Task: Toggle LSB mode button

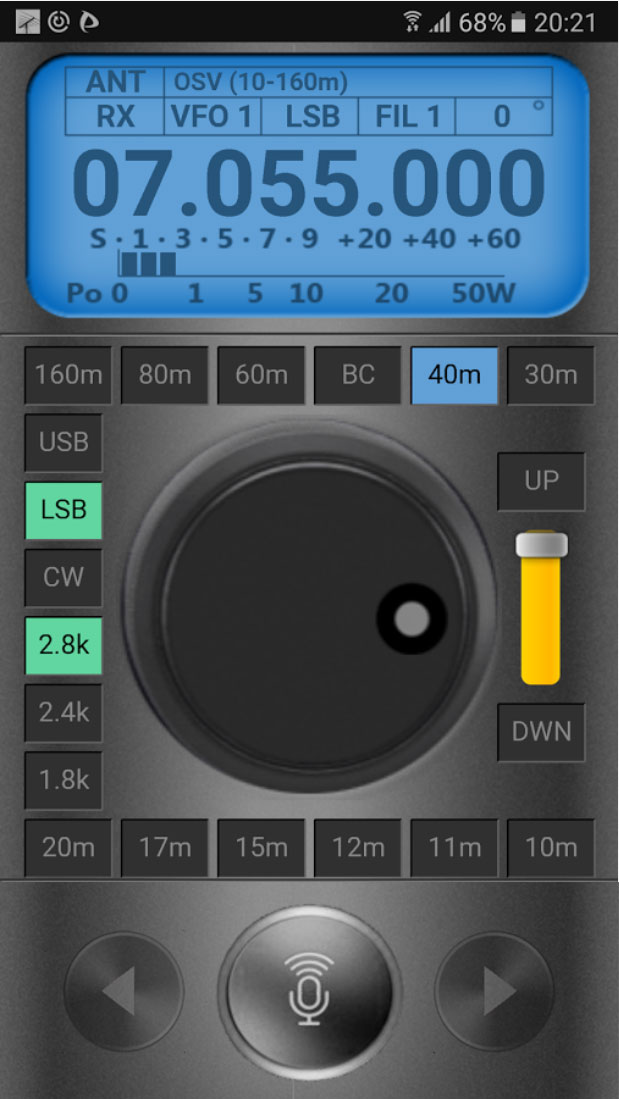Action: pyautogui.click(x=64, y=510)
